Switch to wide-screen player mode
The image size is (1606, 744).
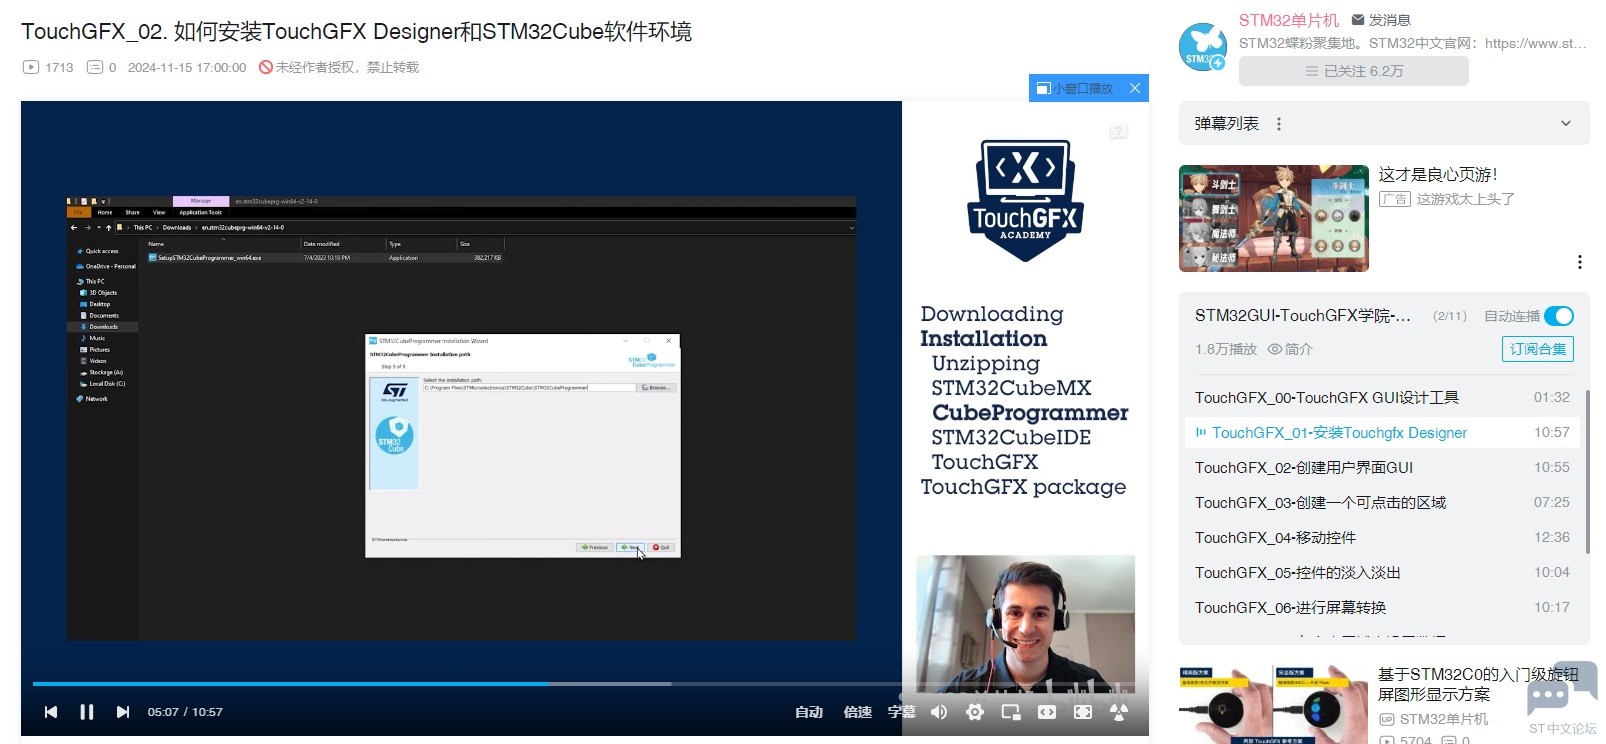coord(1047,712)
